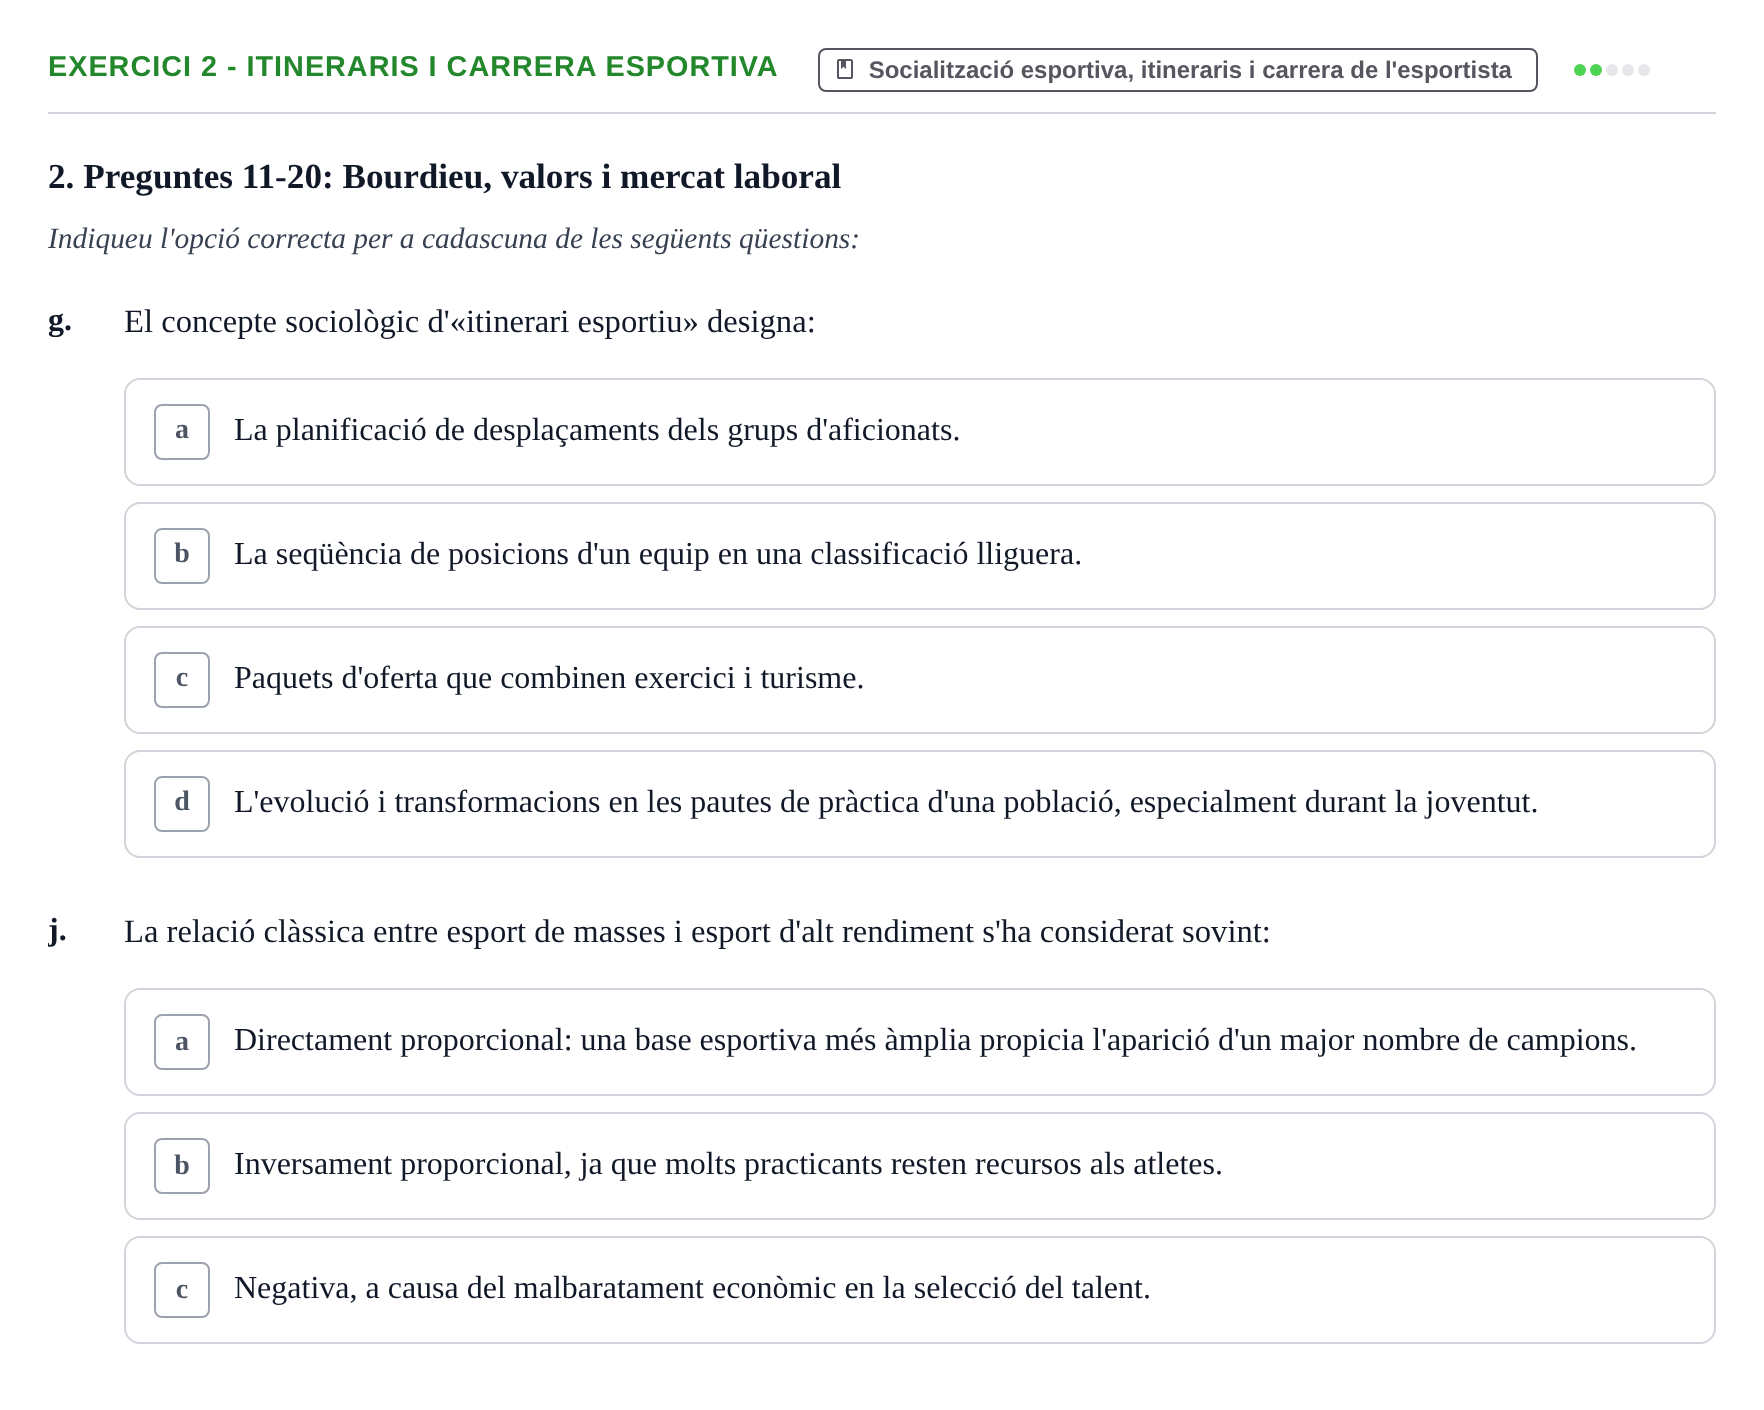Select the Negativa malbaratament econòmic answer

pos(919,1290)
